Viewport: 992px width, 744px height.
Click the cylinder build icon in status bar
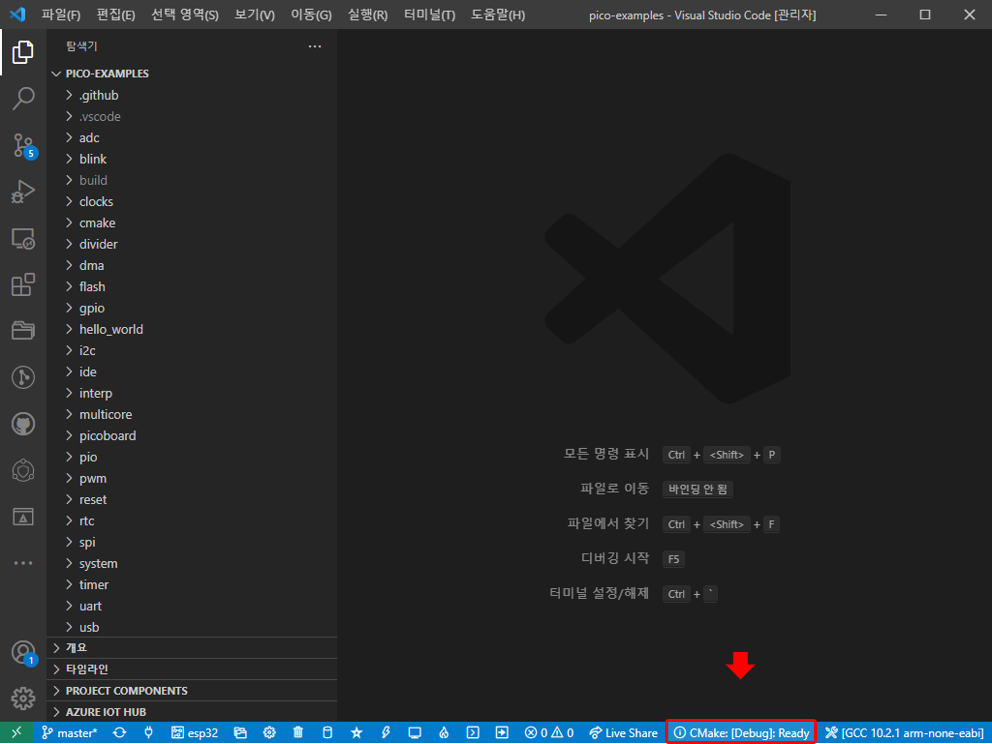pos(327,733)
